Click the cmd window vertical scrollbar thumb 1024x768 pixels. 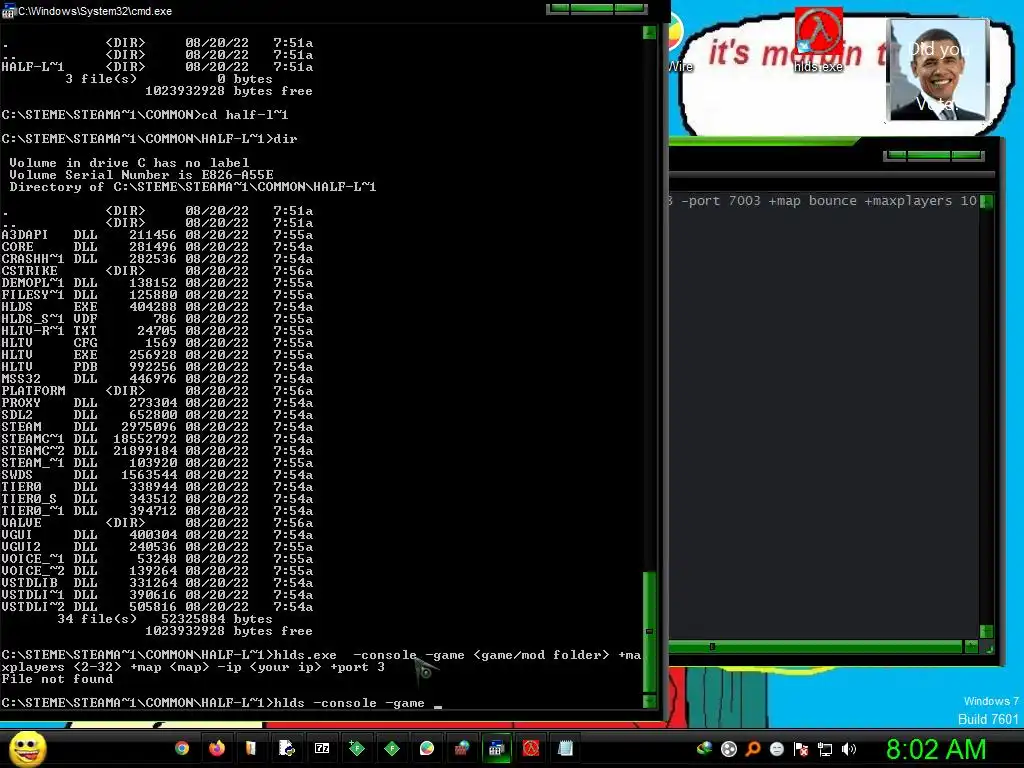pyautogui.click(x=649, y=632)
